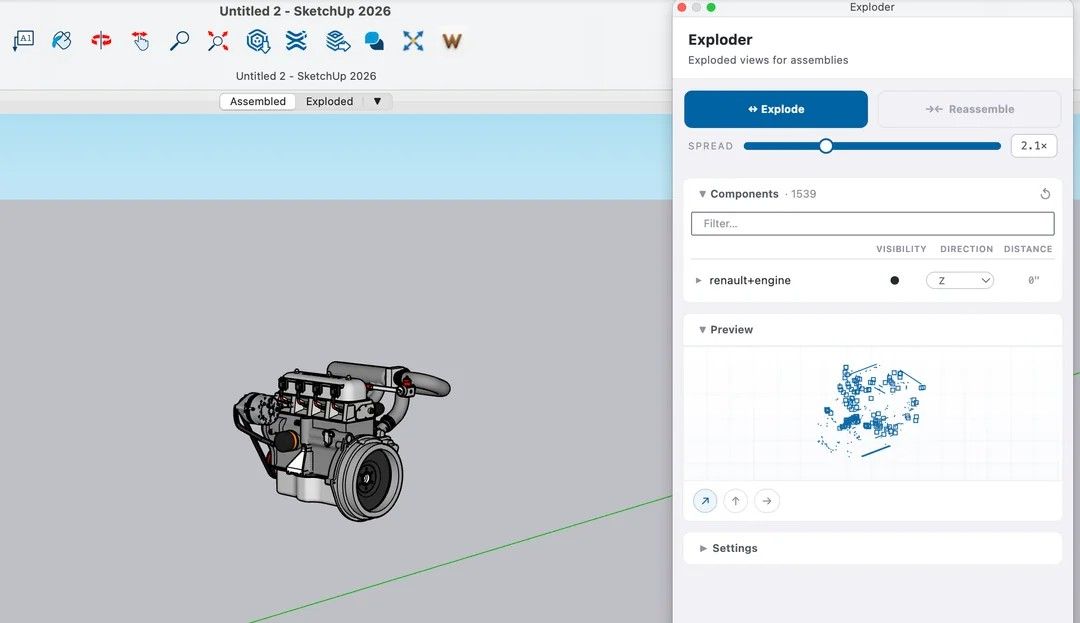Click the stacked layers export icon

pyautogui.click(x=338, y=41)
